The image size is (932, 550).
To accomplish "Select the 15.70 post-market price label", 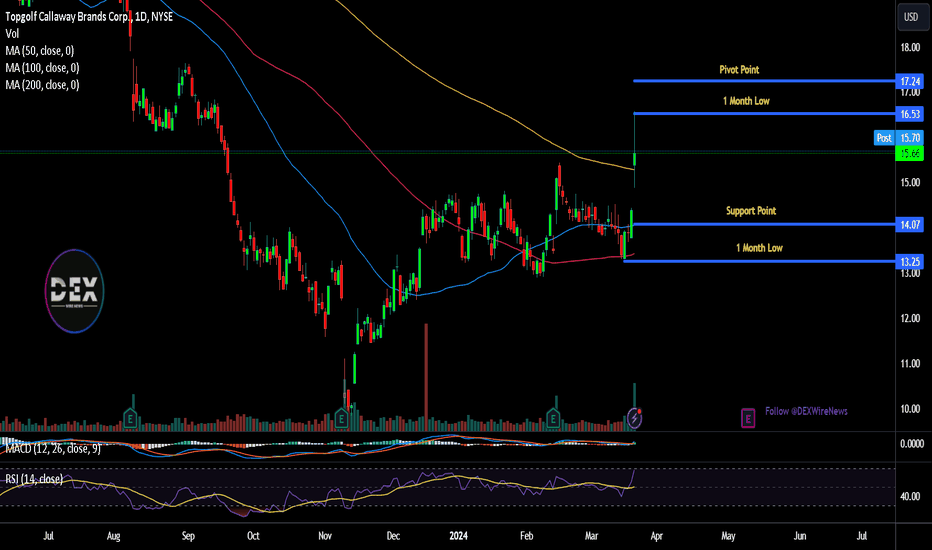I will click(x=910, y=138).
